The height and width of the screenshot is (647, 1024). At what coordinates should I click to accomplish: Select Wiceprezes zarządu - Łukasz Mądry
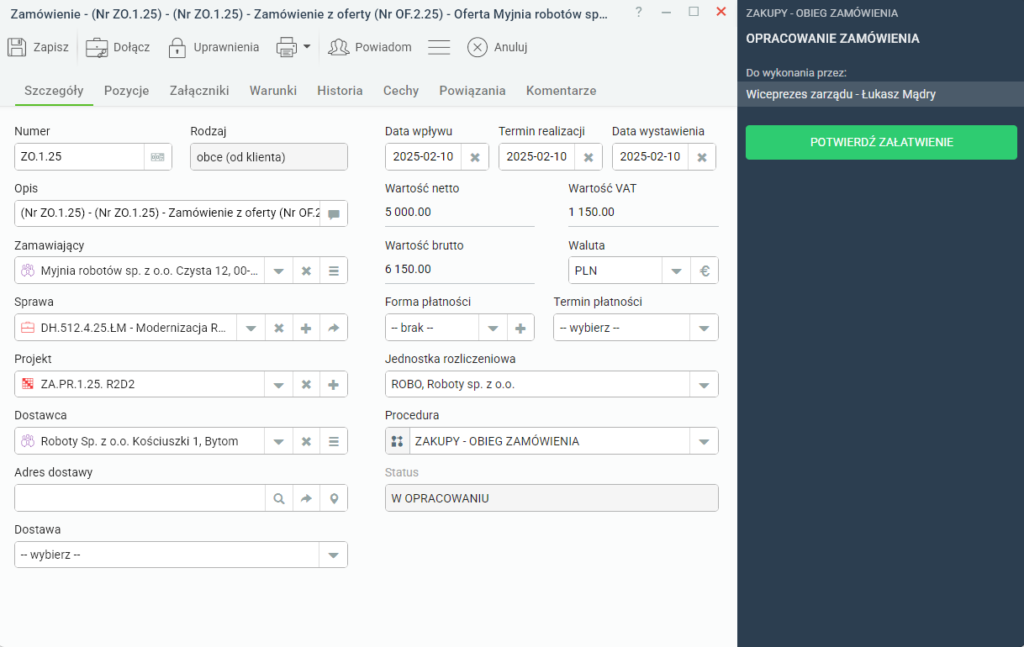[x=880, y=94]
